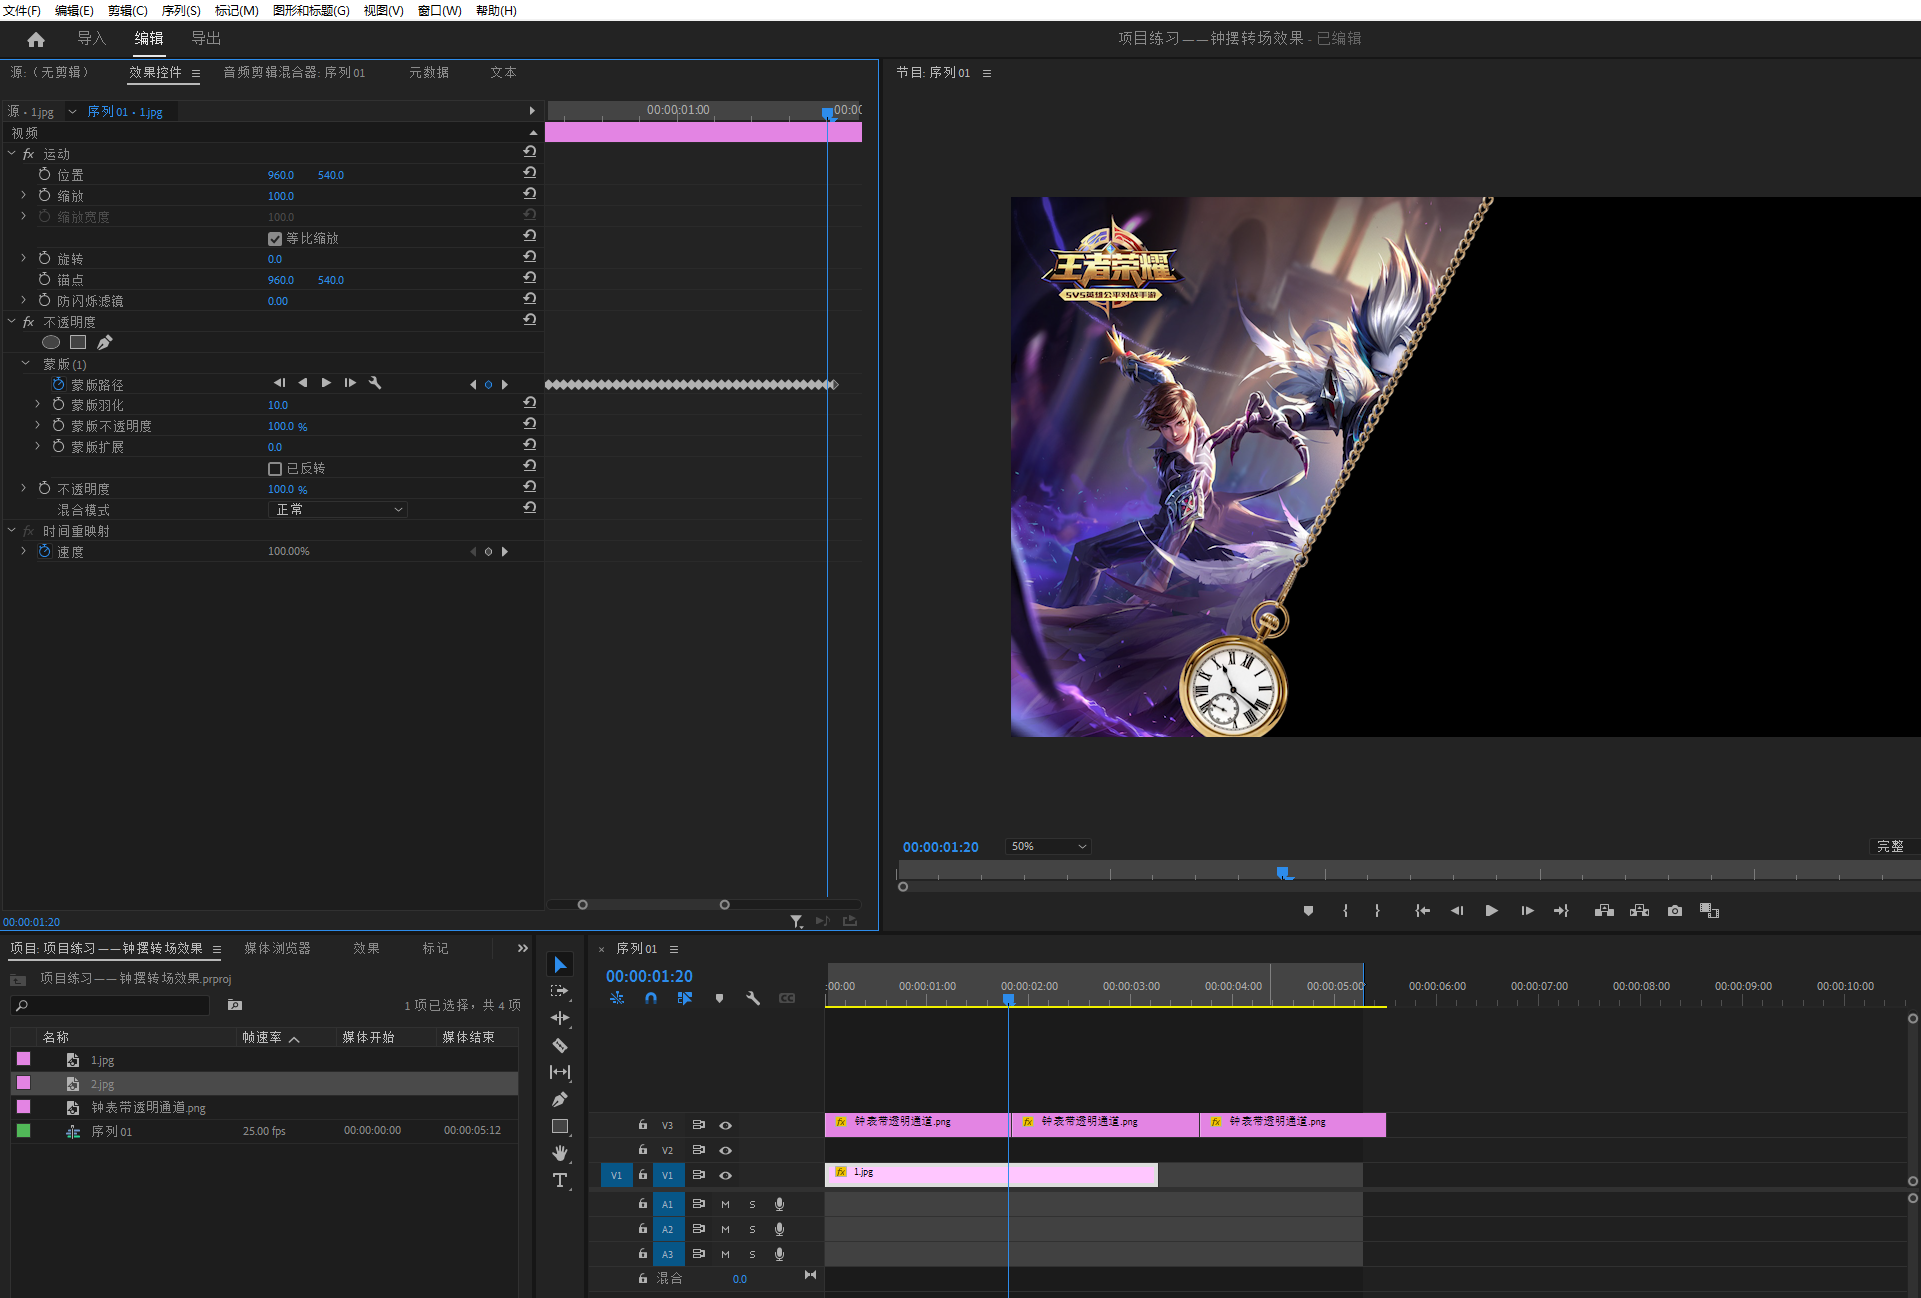Click the Home icon
Viewport: 1921px width, 1298px height.
pos(36,39)
